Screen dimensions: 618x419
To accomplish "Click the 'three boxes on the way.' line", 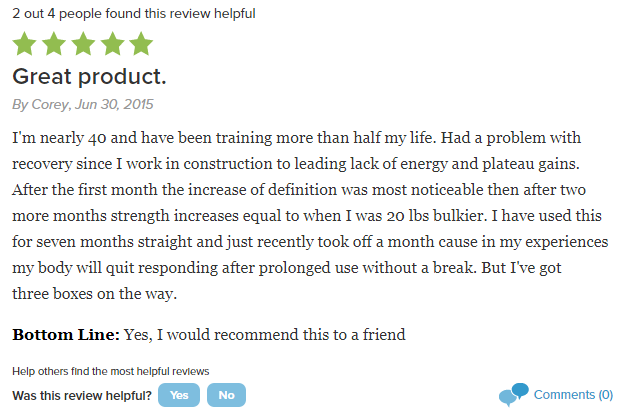I will 95,294.
